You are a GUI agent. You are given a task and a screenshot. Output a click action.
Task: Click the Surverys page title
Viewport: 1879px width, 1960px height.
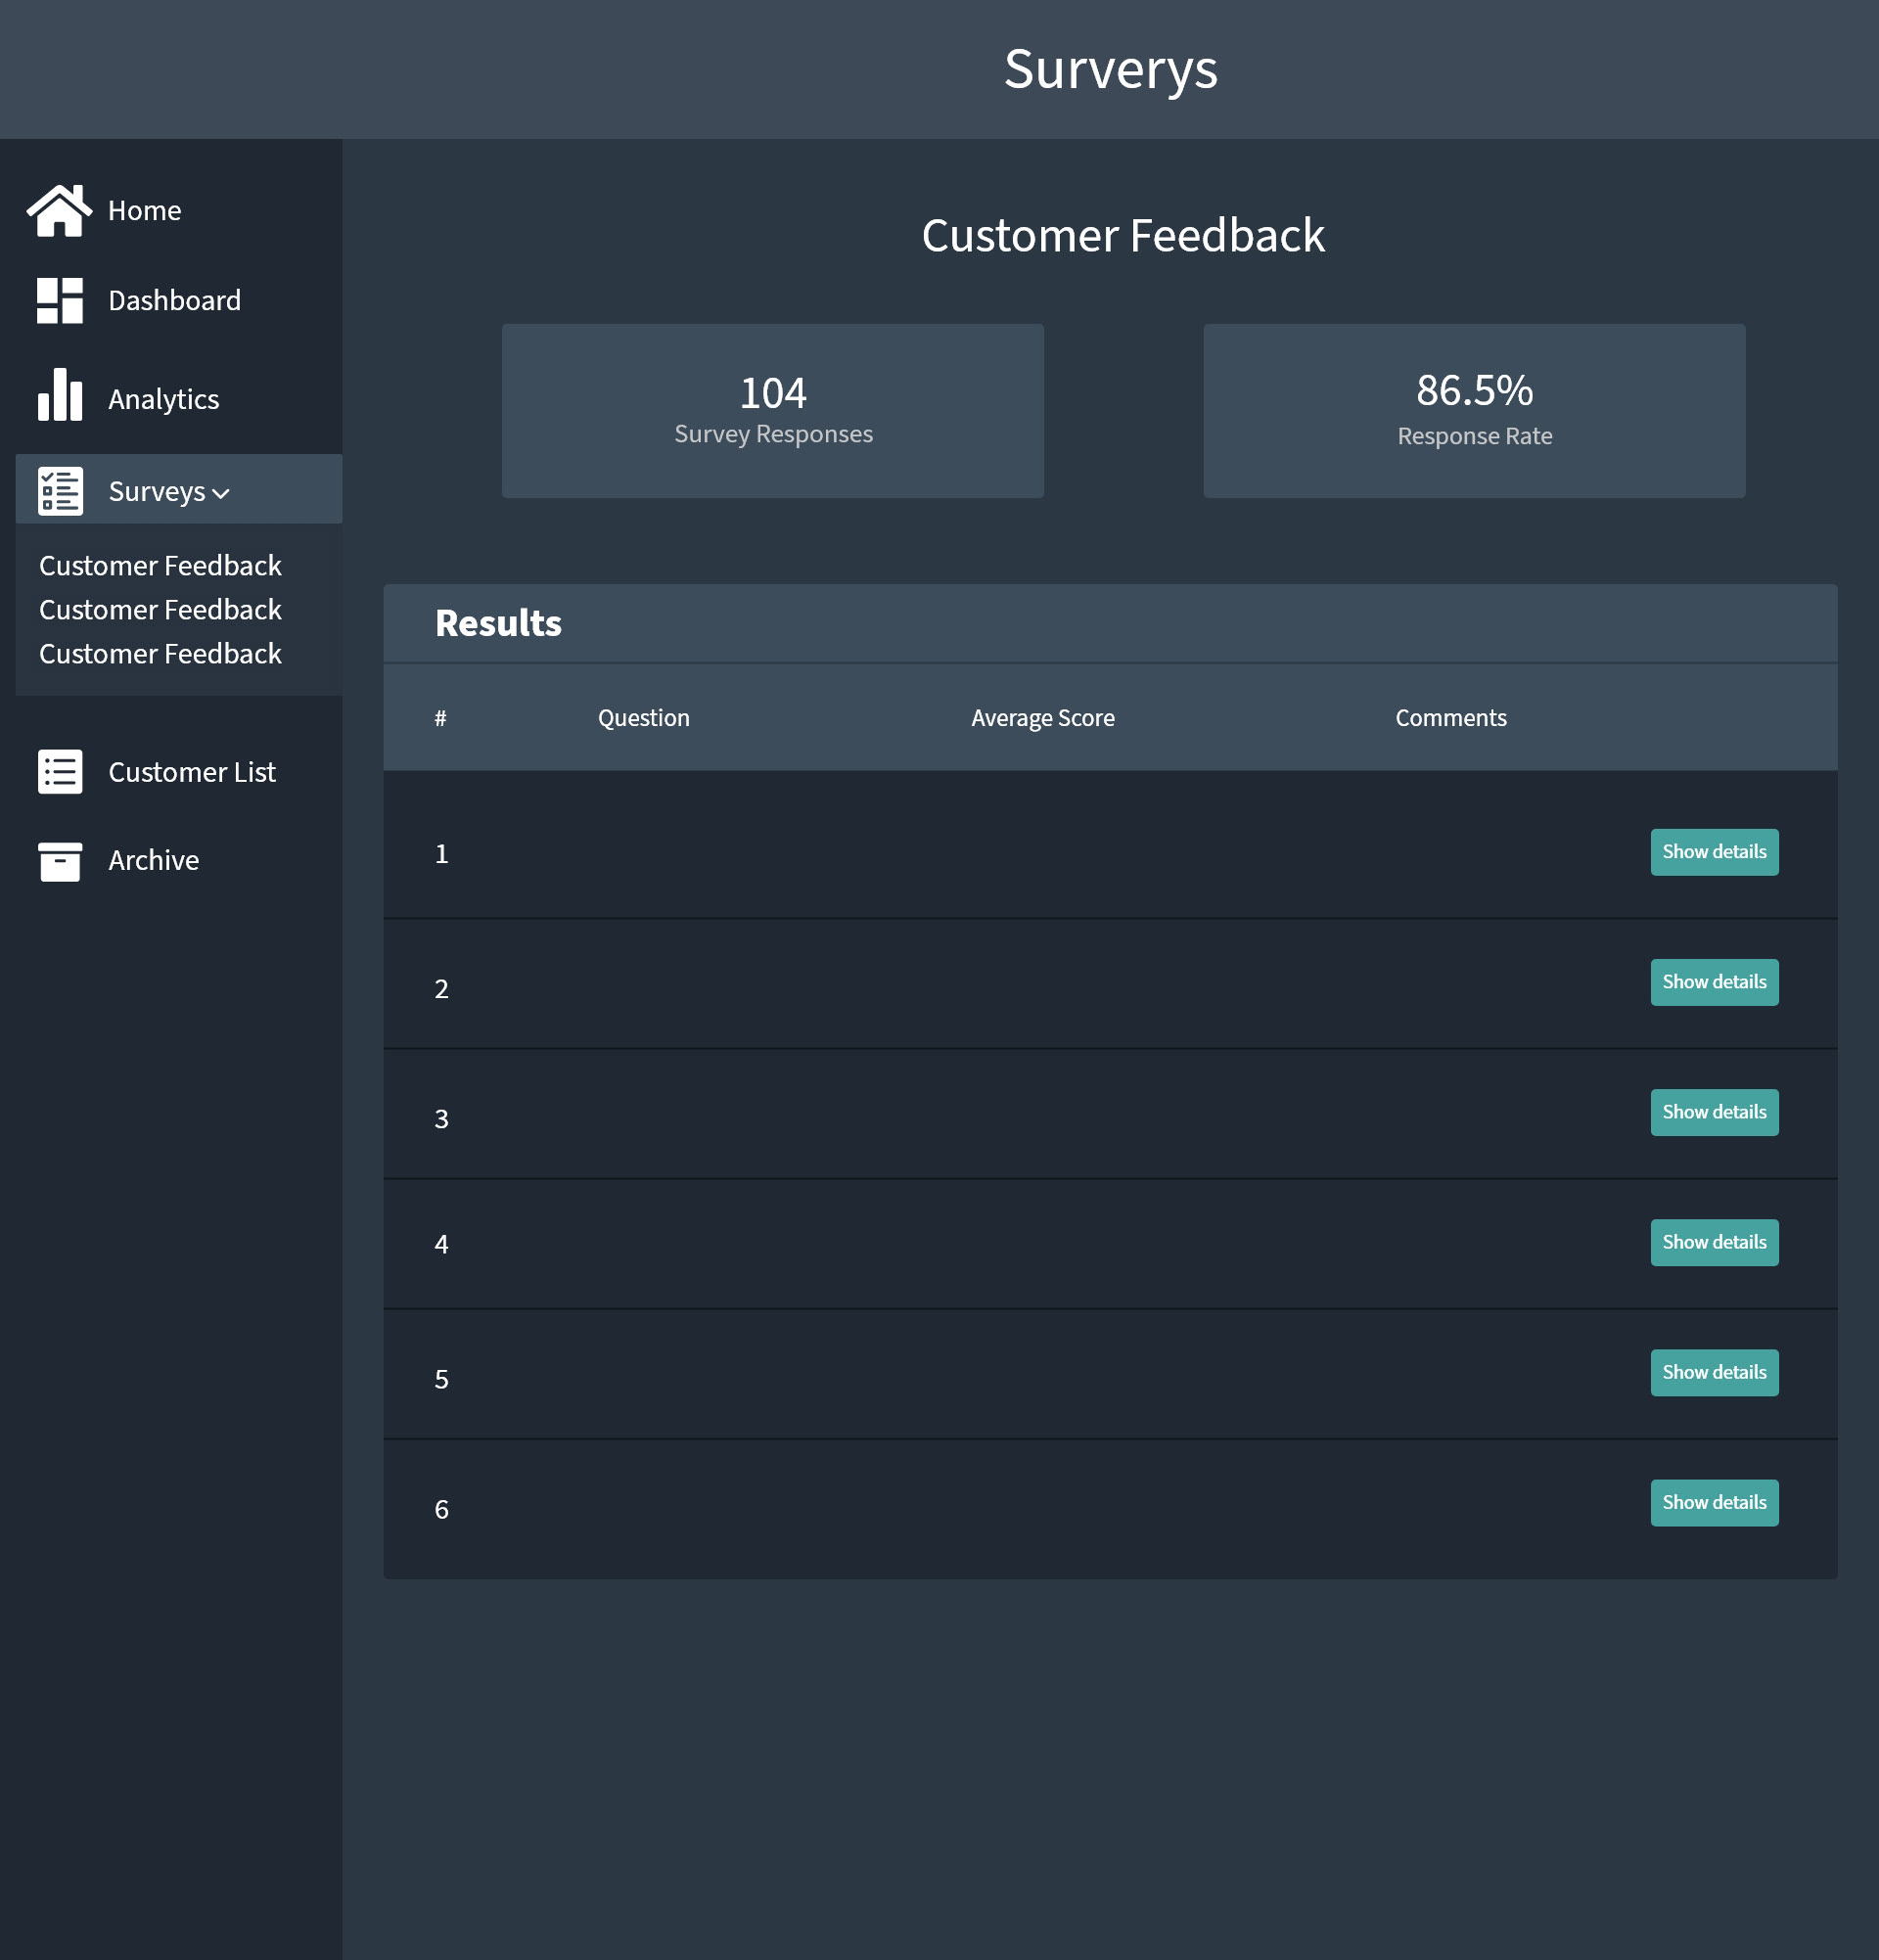click(x=1110, y=70)
